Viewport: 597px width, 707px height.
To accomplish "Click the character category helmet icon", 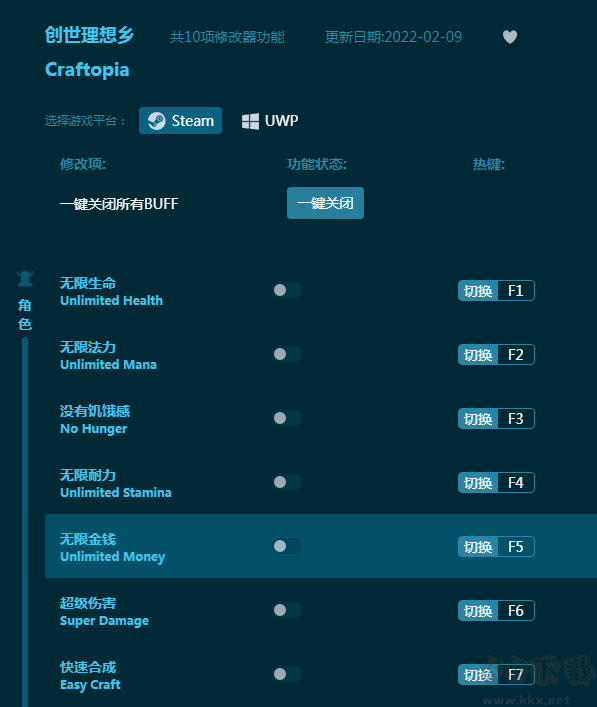I will [25, 279].
